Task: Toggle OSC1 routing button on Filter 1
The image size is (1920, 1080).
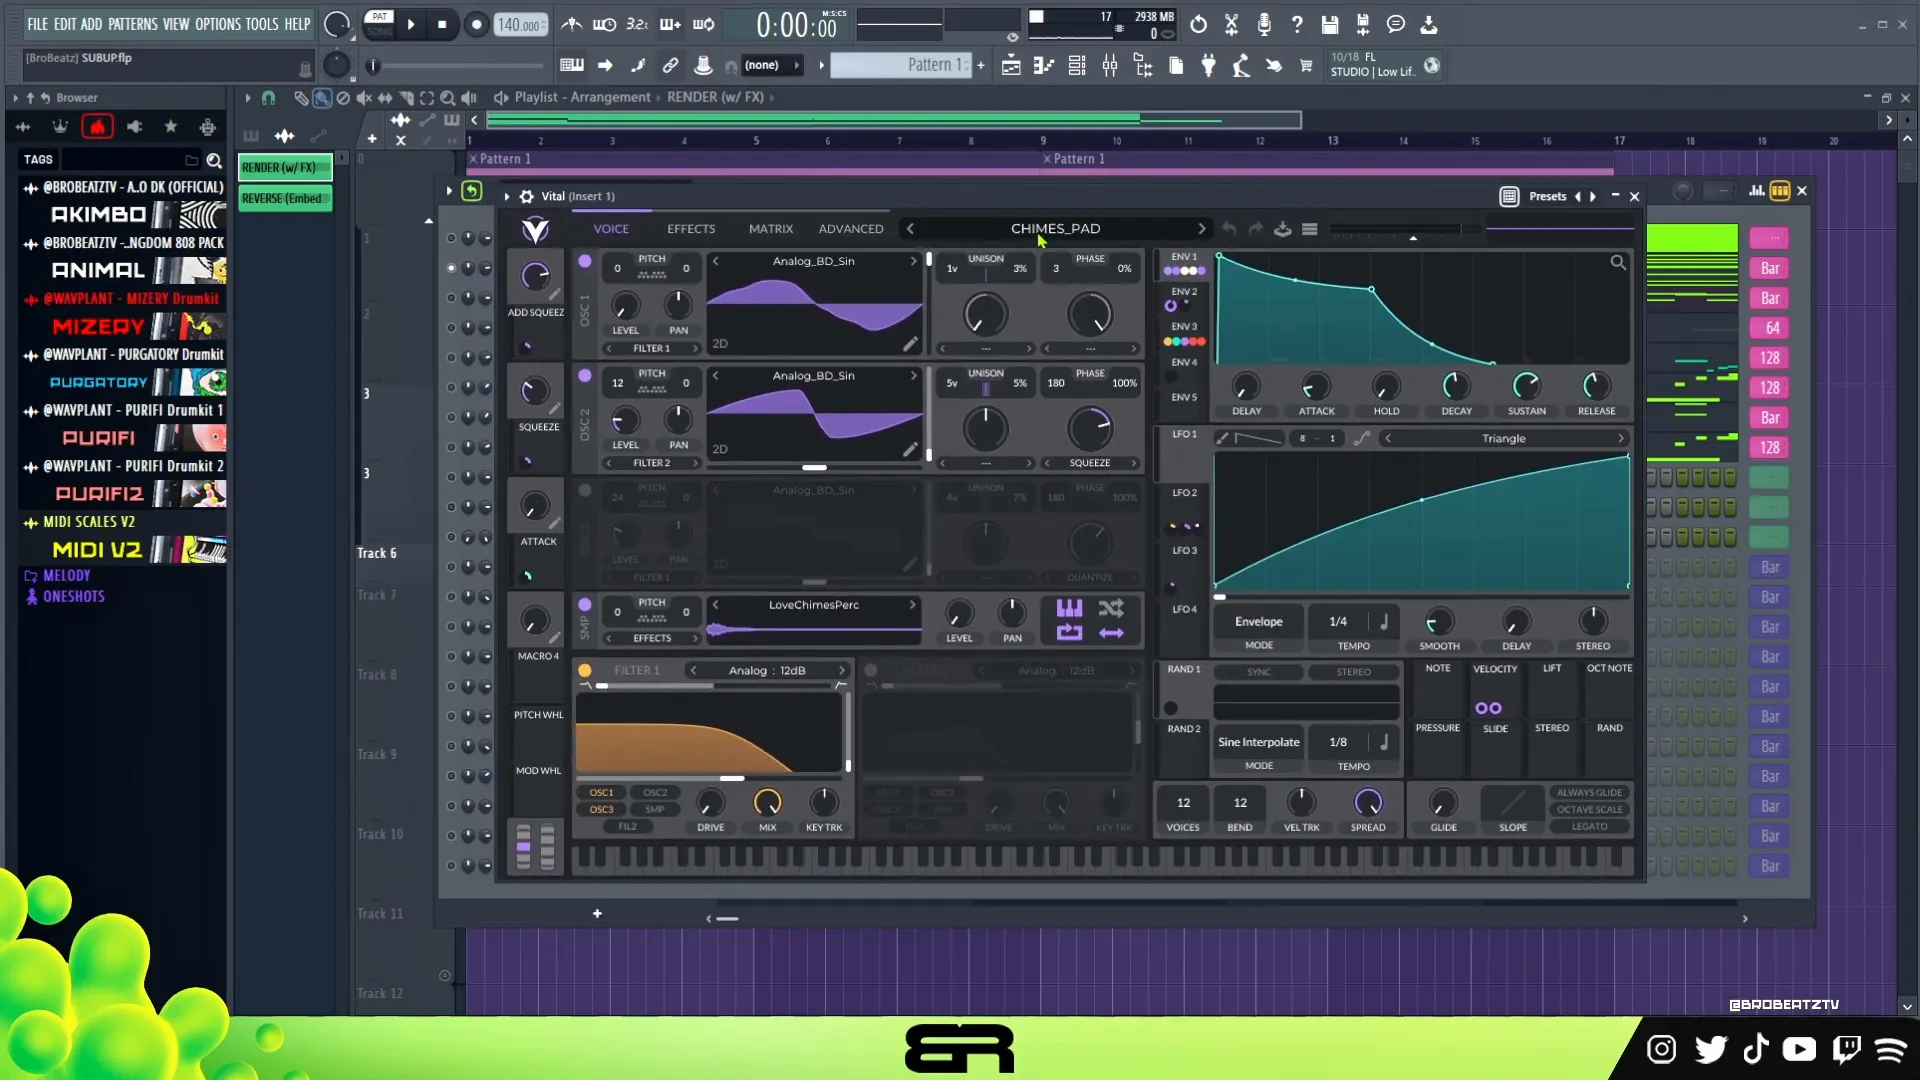Action: coord(601,793)
